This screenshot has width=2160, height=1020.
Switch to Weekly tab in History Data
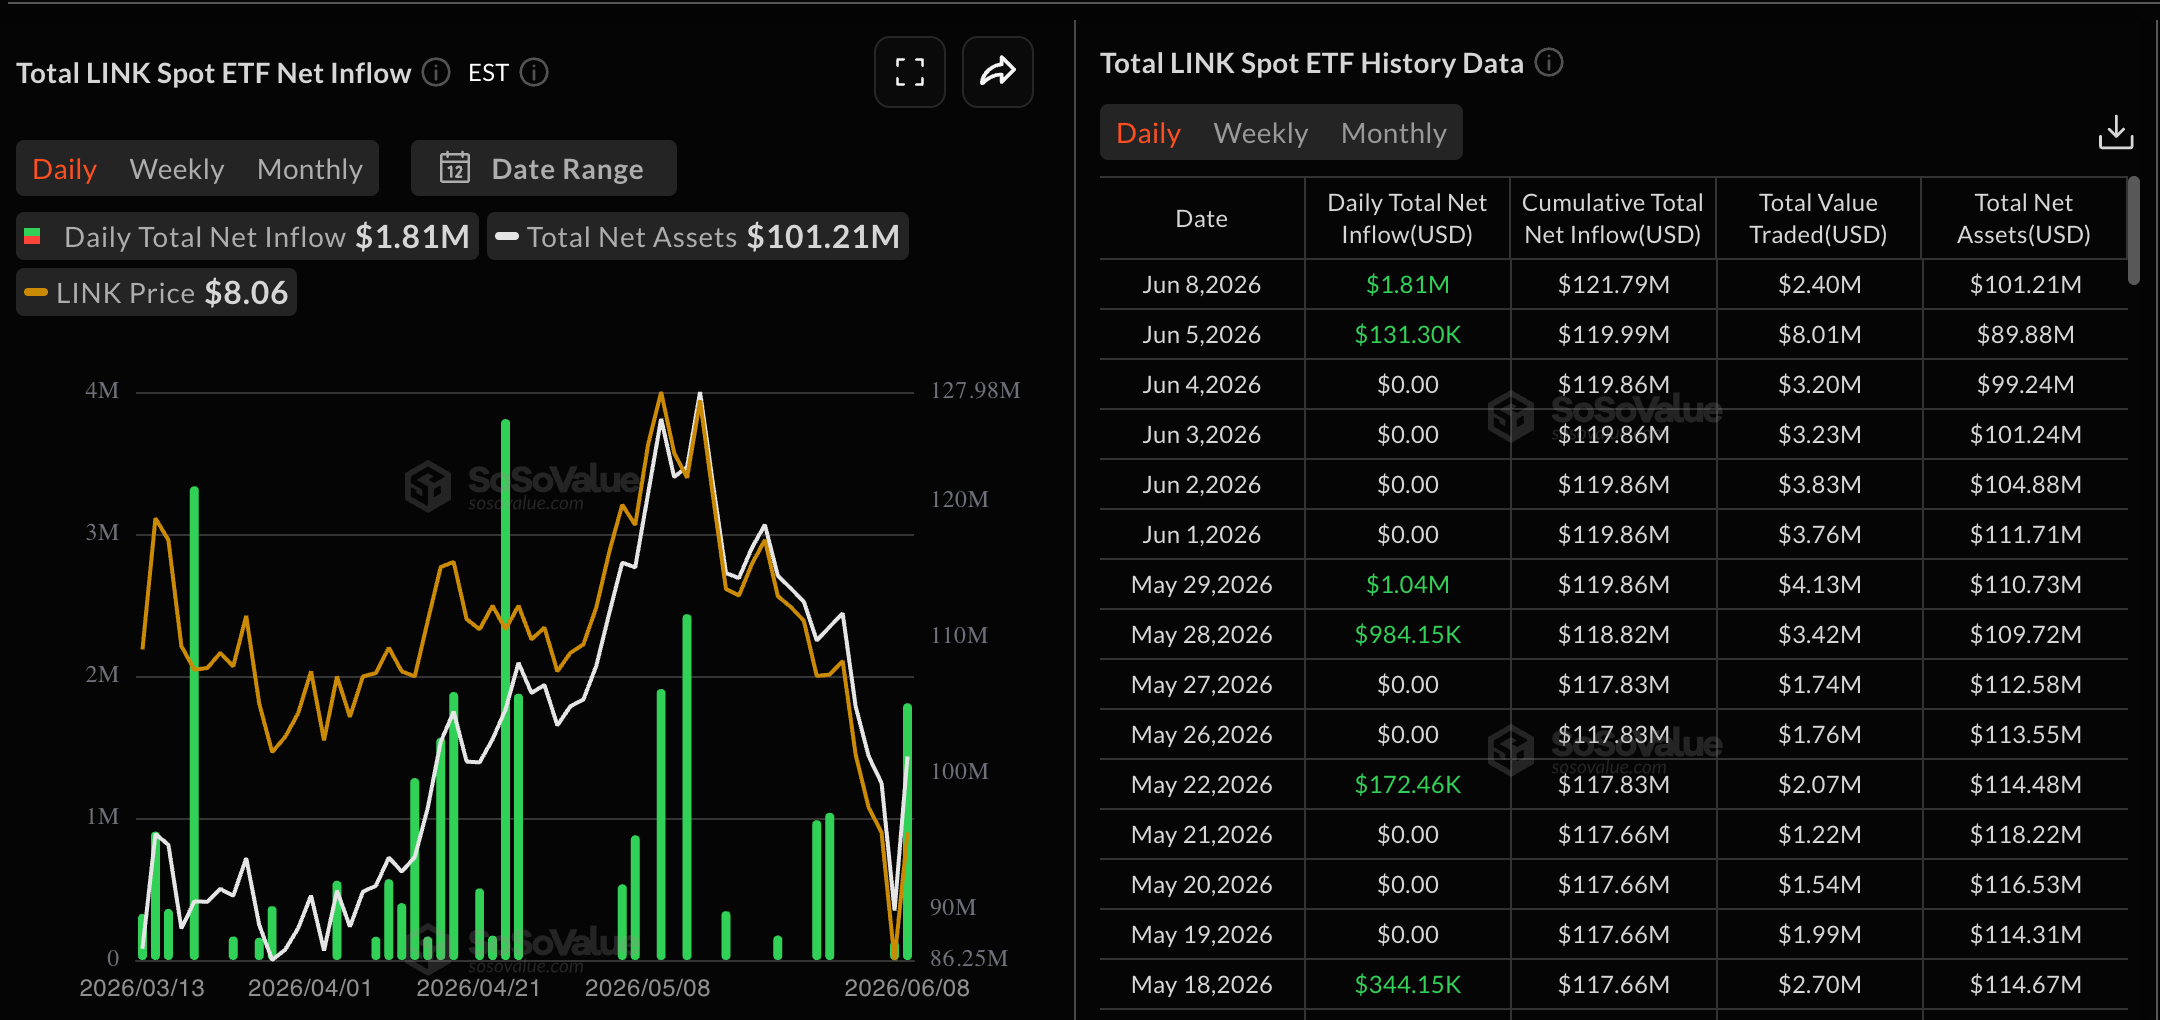click(x=1261, y=133)
